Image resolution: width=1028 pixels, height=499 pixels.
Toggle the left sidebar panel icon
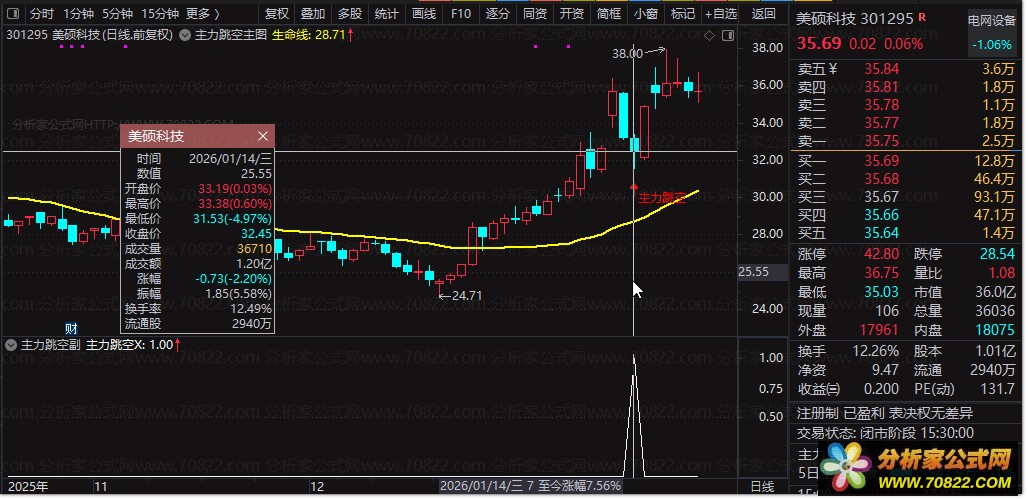point(13,13)
